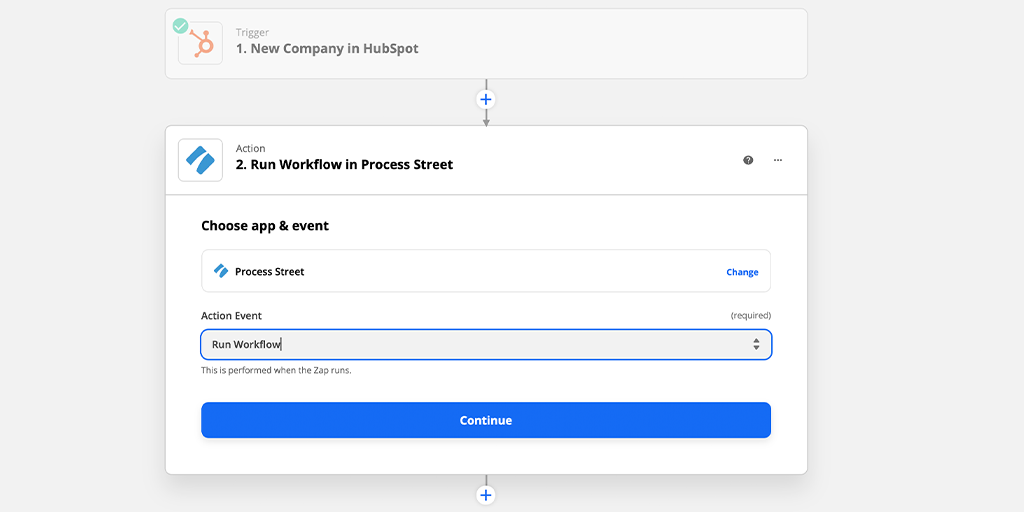The height and width of the screenshot is (512, 1024).
Task: Click the Trigger label text
Action: [x=252, y=32]
